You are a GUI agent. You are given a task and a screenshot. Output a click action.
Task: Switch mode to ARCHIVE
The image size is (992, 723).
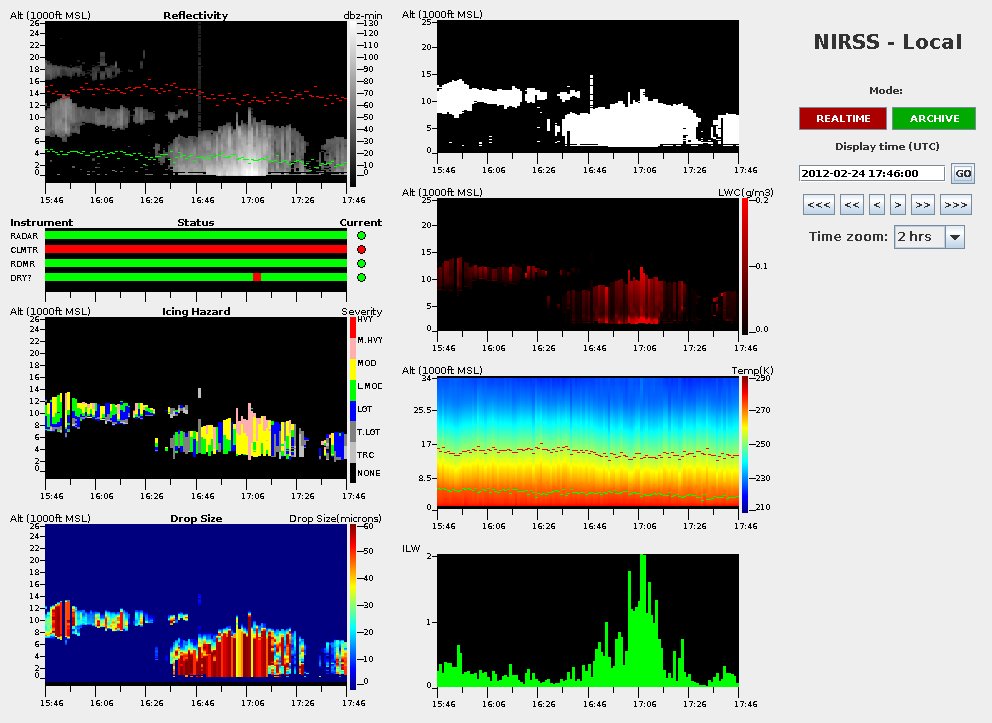click(933, 118)
